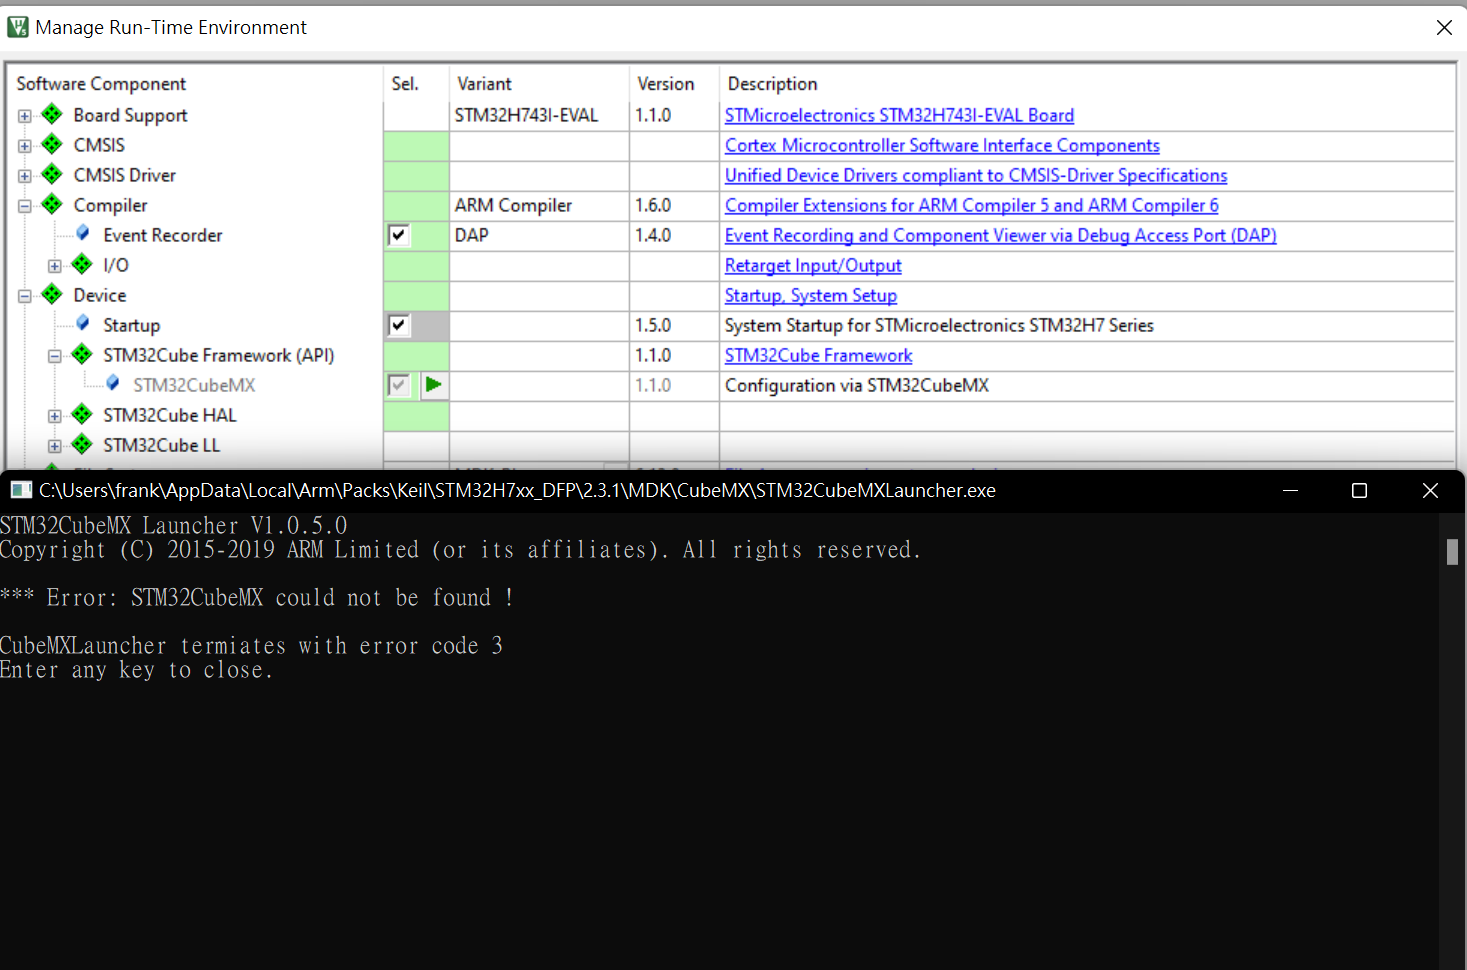Close the STM32CubeMXLauncher console window
Screen dimensions: 1467x970
[x=1430, y=490]
